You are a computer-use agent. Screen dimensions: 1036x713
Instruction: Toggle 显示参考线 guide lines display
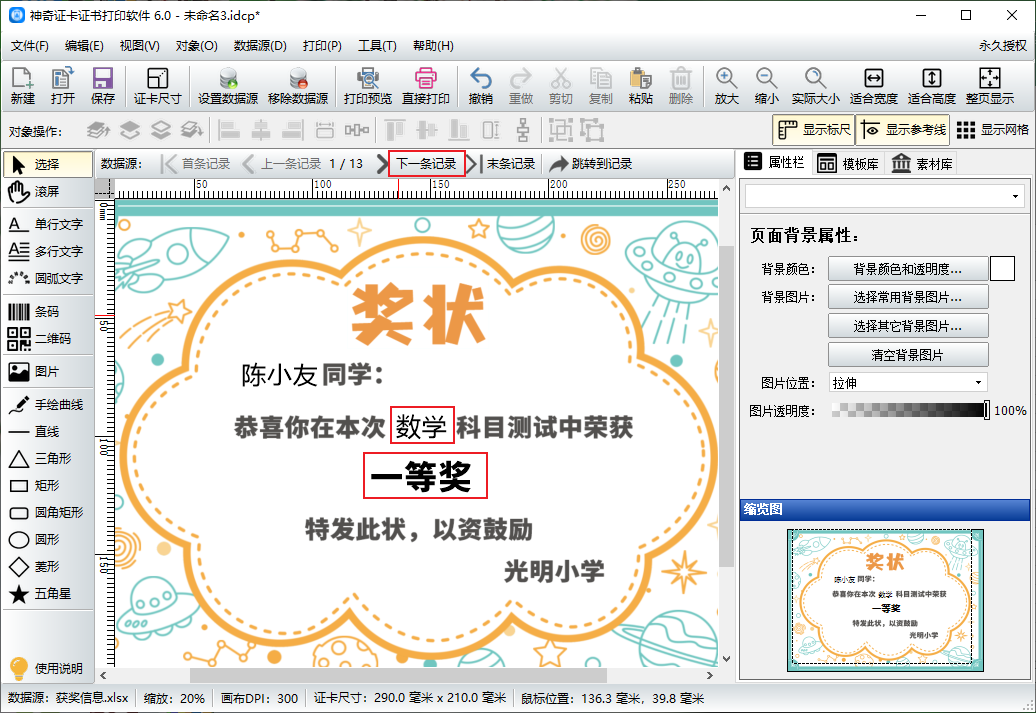(901, 130)
